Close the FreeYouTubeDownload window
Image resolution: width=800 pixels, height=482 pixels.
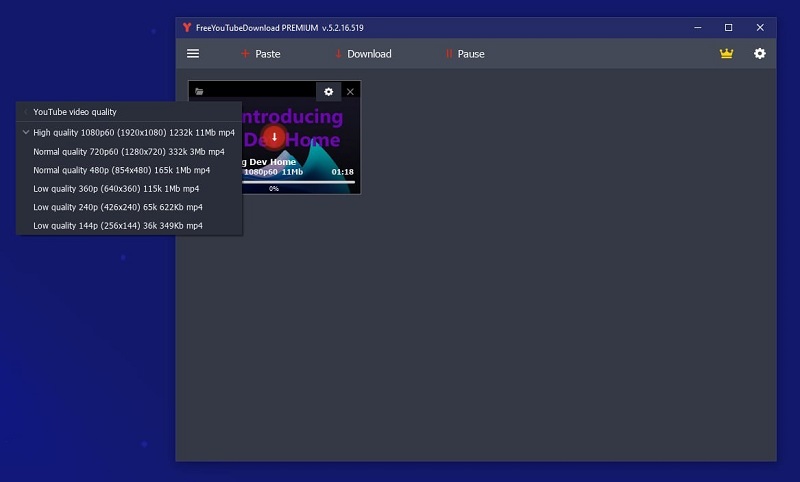pyautogui.click(x=760, y=28)
